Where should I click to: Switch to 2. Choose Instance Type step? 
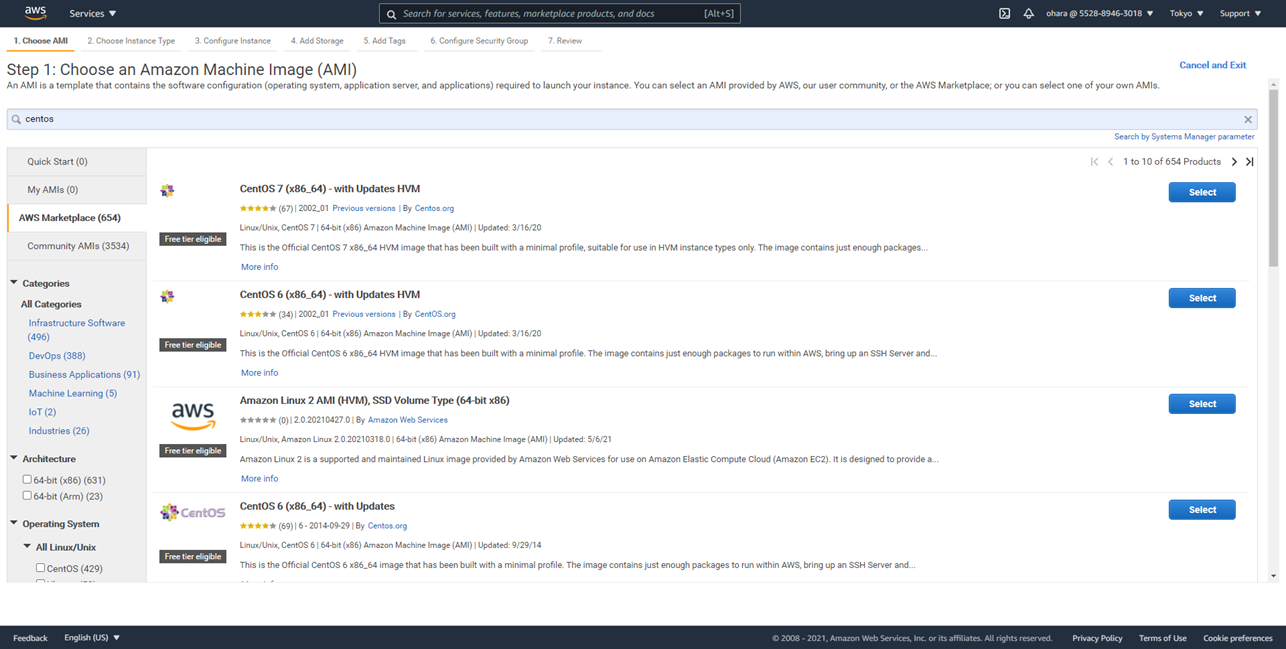(x=131, y=41)
